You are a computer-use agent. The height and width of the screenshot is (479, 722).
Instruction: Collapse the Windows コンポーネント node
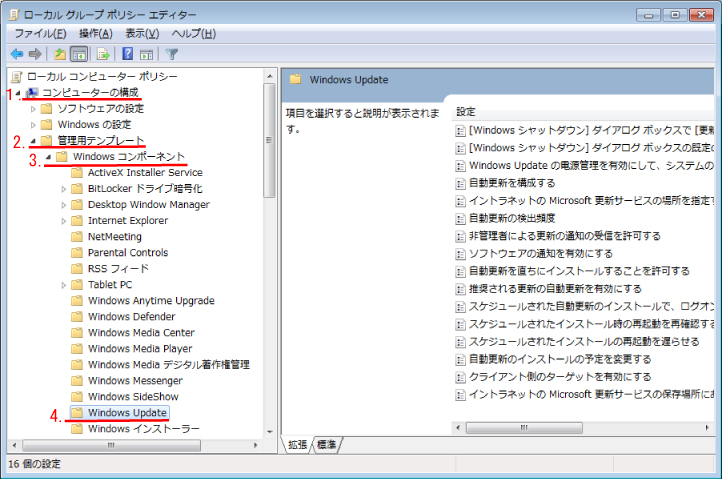(x=48, y=157)
